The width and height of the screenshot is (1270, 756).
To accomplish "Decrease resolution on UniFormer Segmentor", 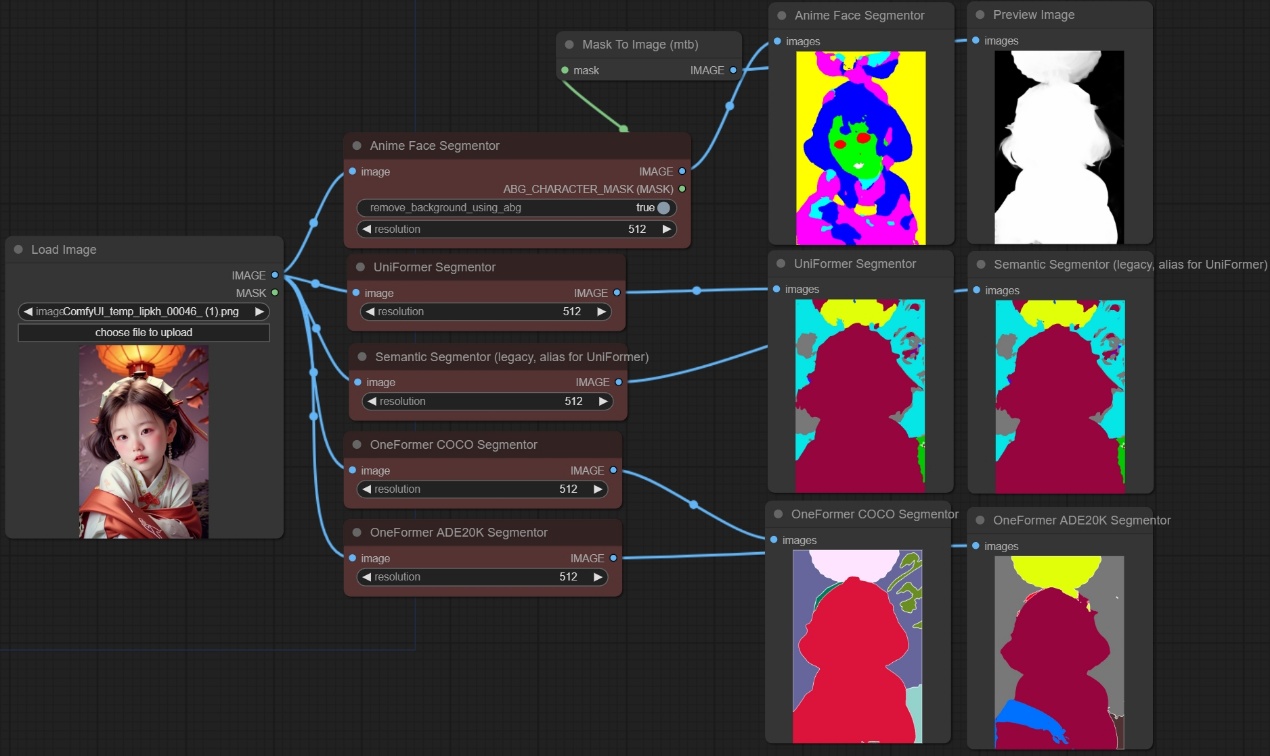I will (x=370, y=311).
